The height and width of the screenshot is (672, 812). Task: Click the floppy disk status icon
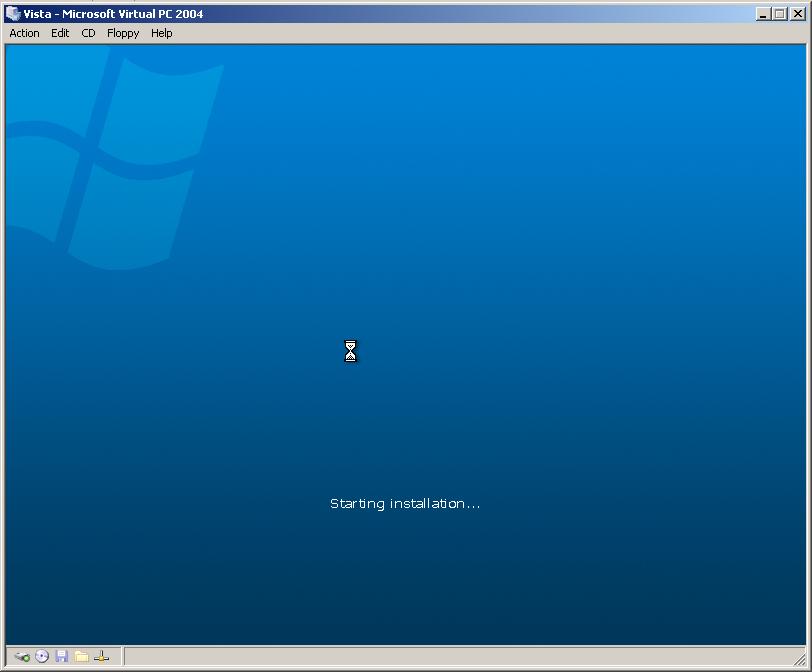pos(62,656)
